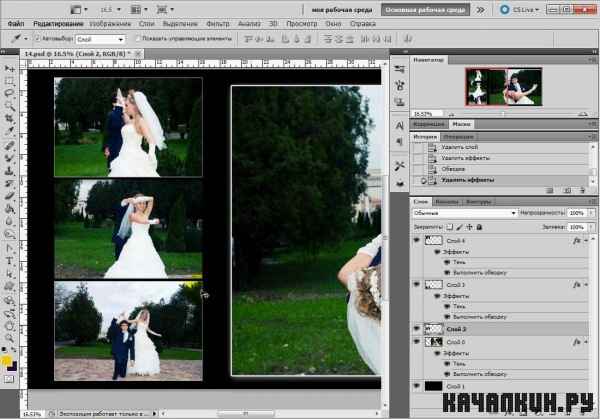Click the Navigator preview thumbnail

coord(504,86)
